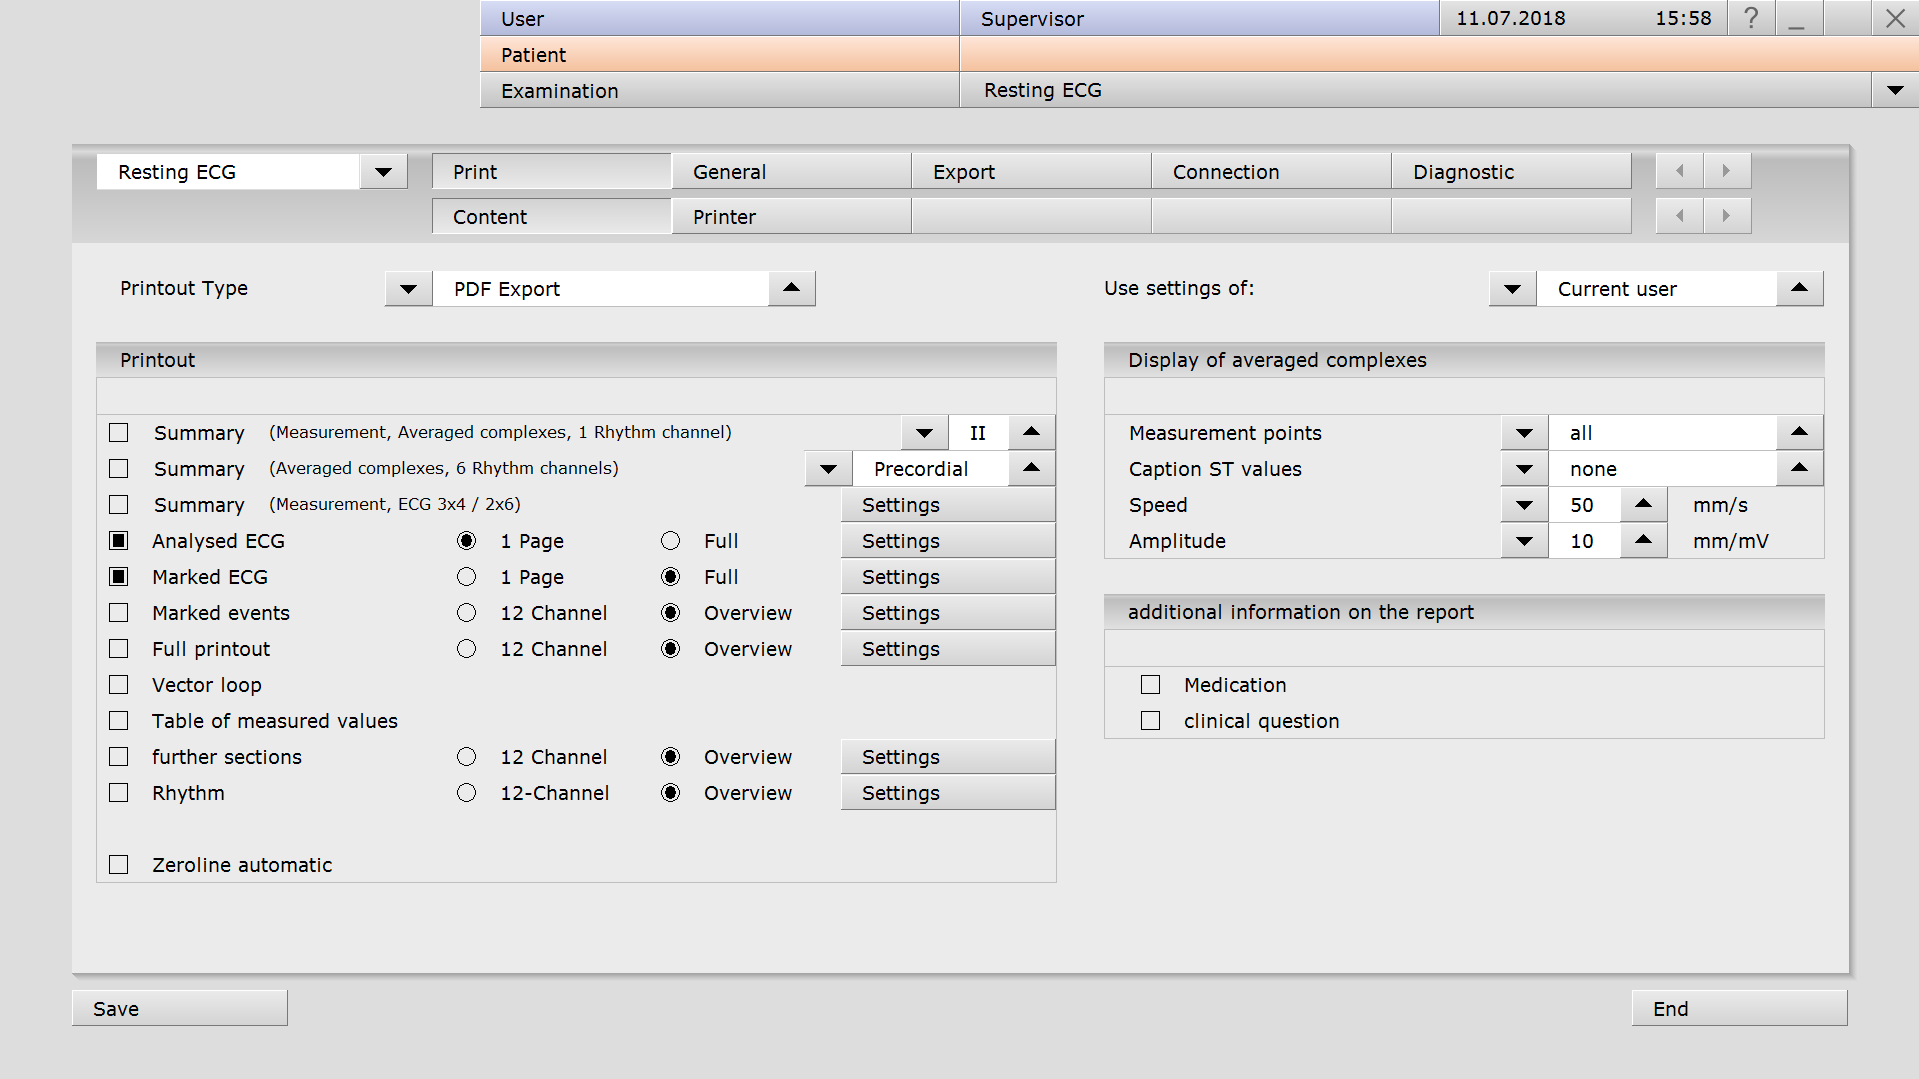
Task: Step Printout Type up arrow
Action: (792, 289)
